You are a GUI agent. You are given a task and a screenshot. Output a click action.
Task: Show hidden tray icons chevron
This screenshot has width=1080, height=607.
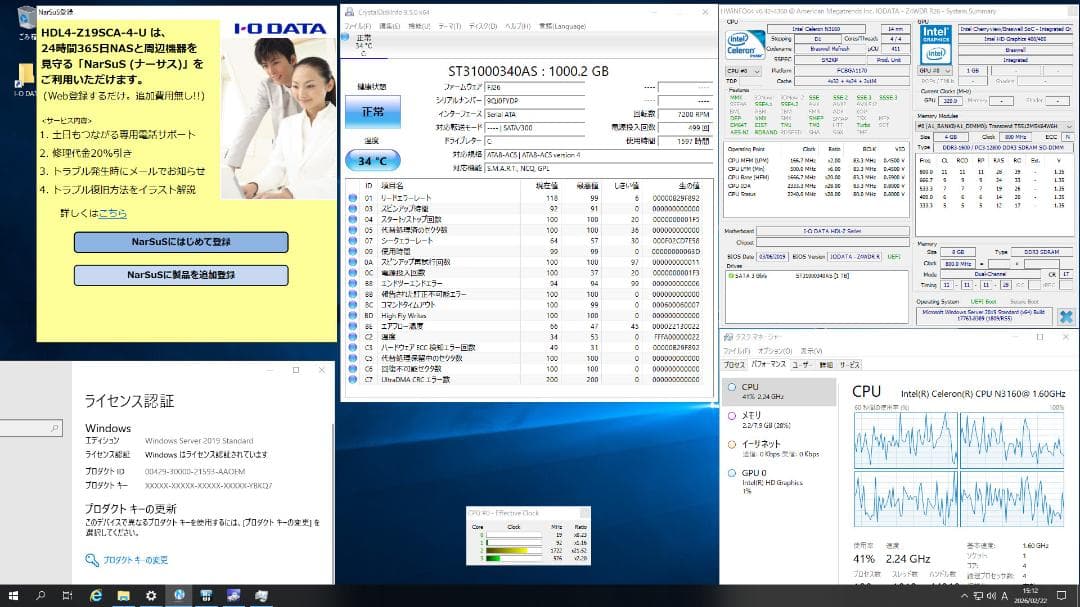(x=964, y=596)
